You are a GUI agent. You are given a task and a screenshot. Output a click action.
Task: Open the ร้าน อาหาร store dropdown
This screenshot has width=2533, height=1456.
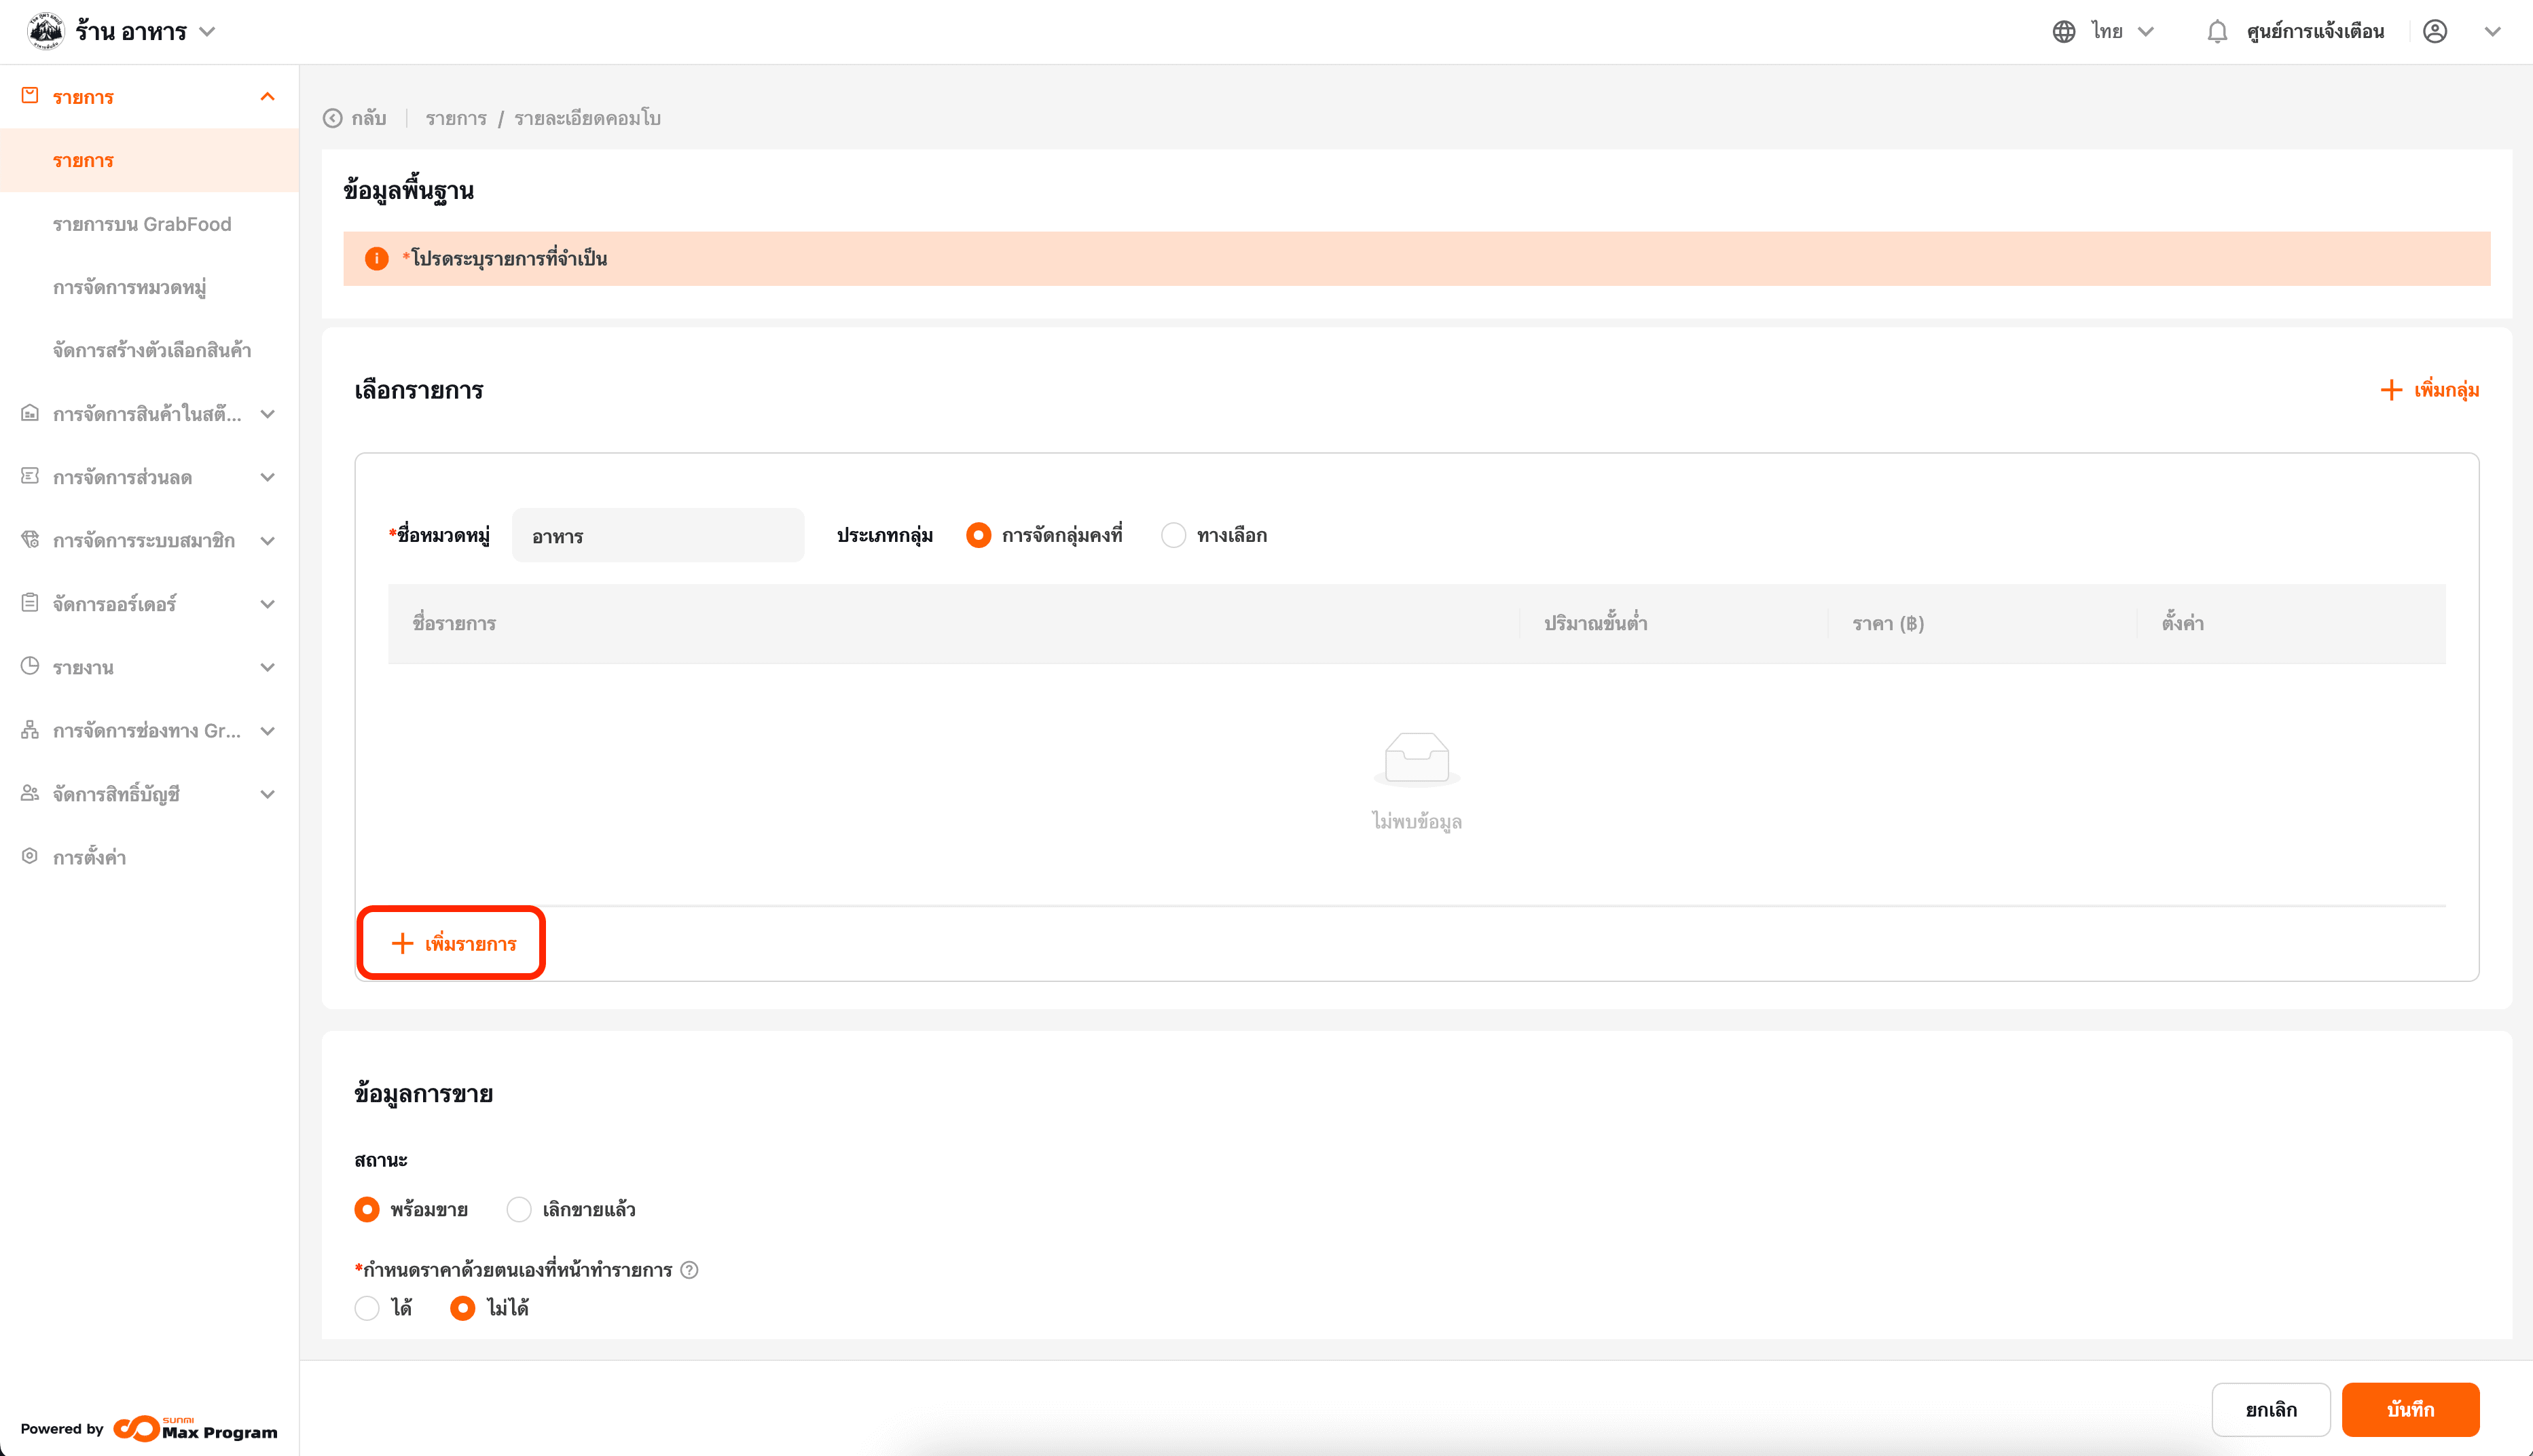(145, 32)
